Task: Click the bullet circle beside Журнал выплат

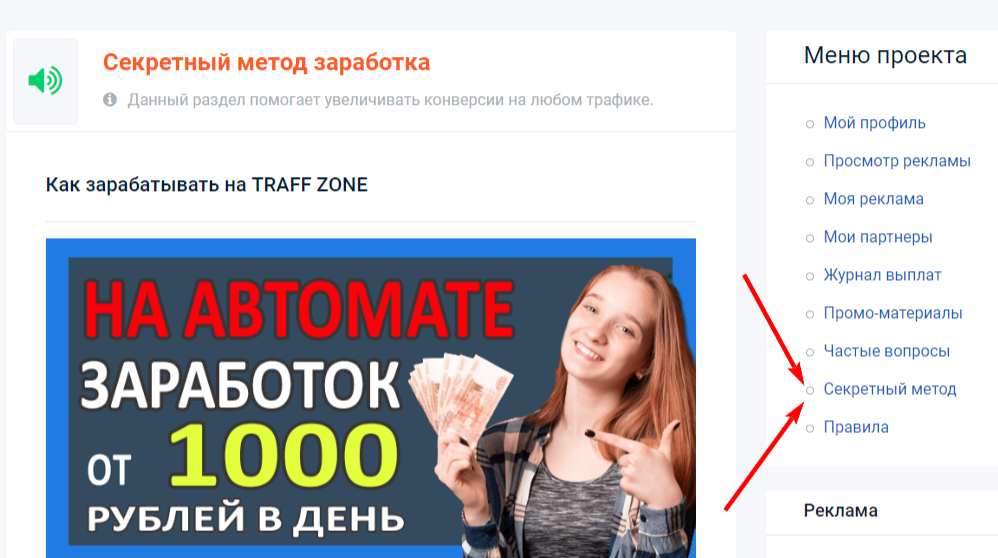Action: 810,276
